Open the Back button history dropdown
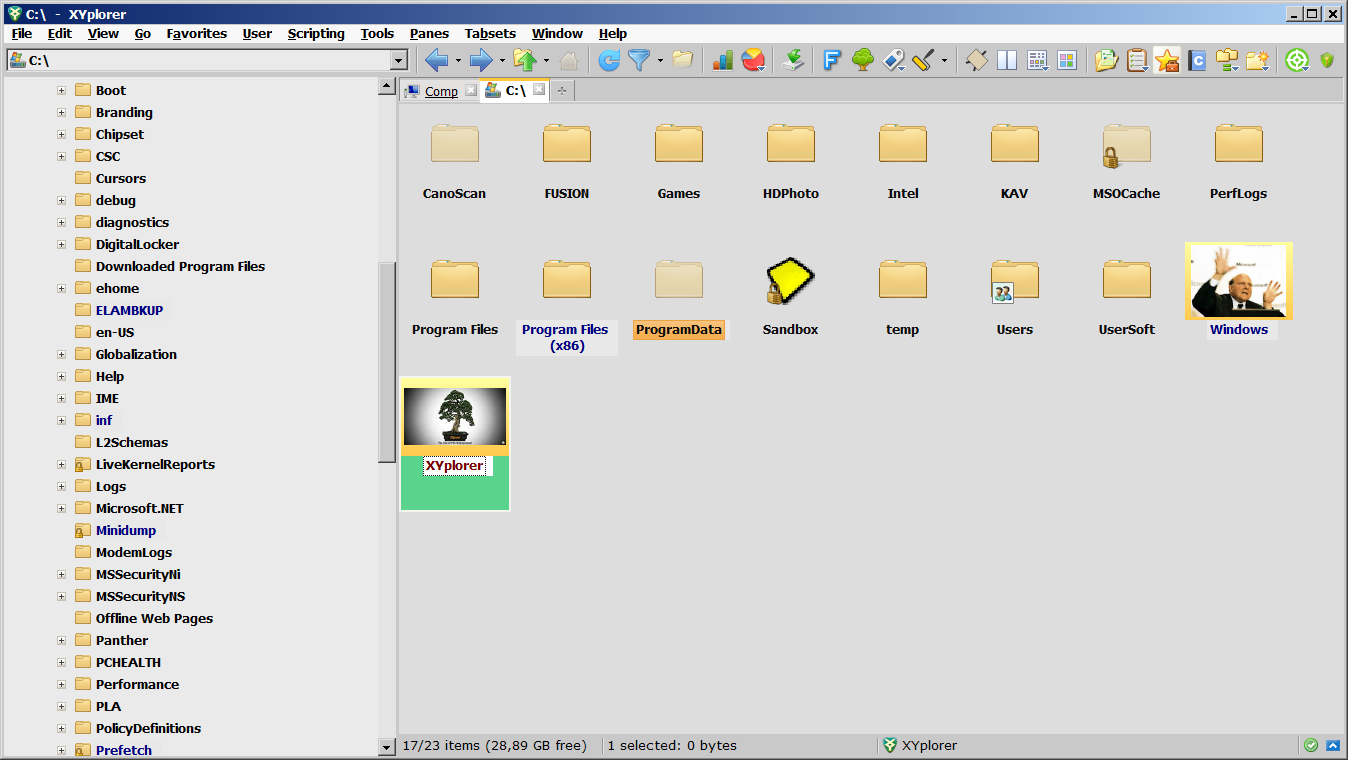The image size is (1348, 760). [457, 60]
